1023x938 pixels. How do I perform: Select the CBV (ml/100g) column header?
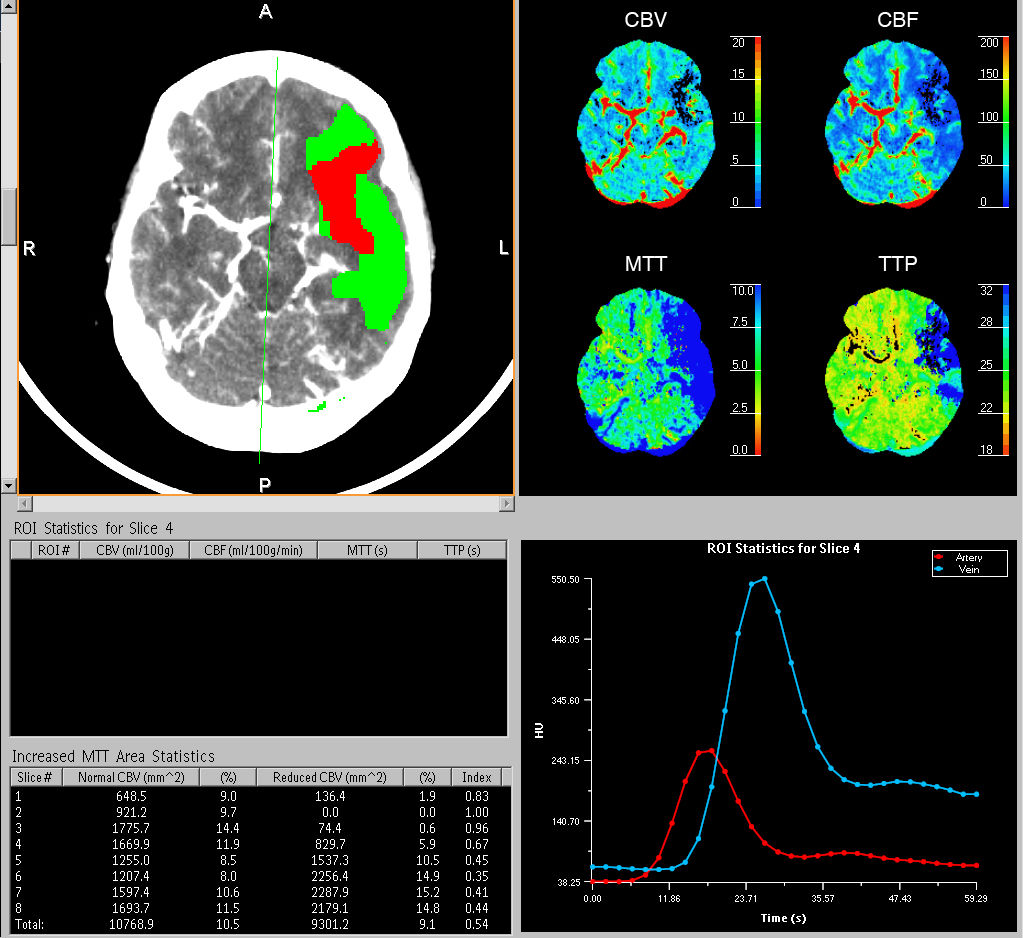coord(135,549)
